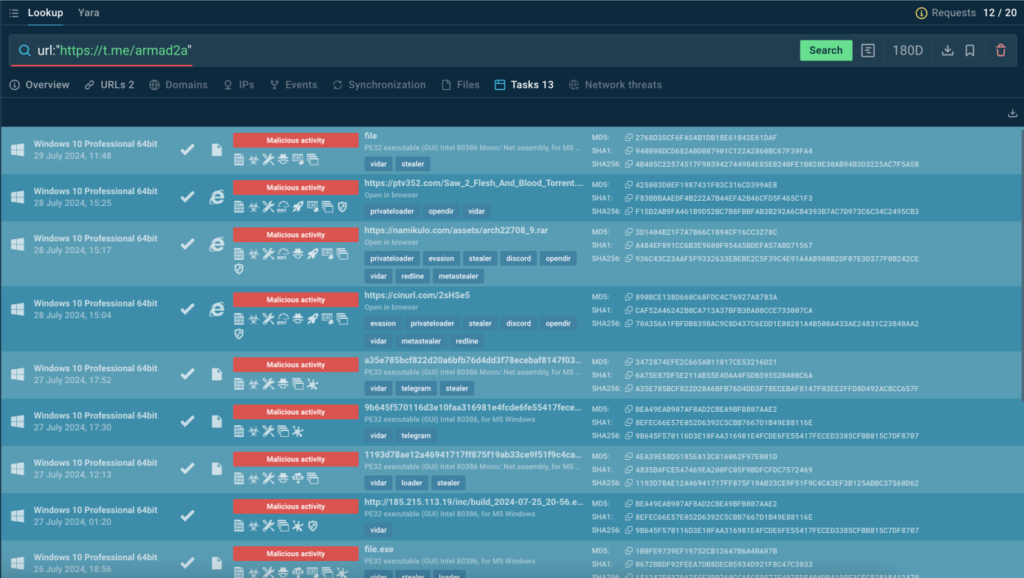This screenshot has width=1024, height=578.
Task: Click the export icon above results table
Action: 1012,114
